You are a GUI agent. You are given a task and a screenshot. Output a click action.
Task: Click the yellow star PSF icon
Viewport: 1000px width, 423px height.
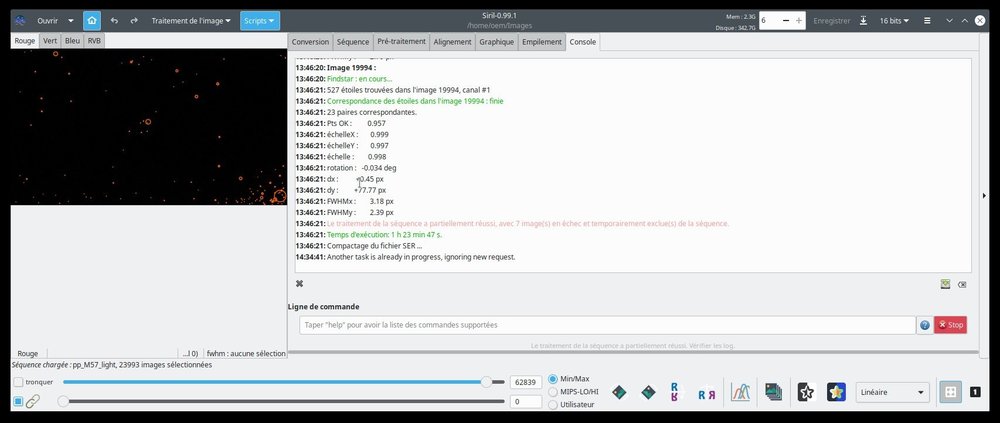pyautogui.click(x=836, y=392)
